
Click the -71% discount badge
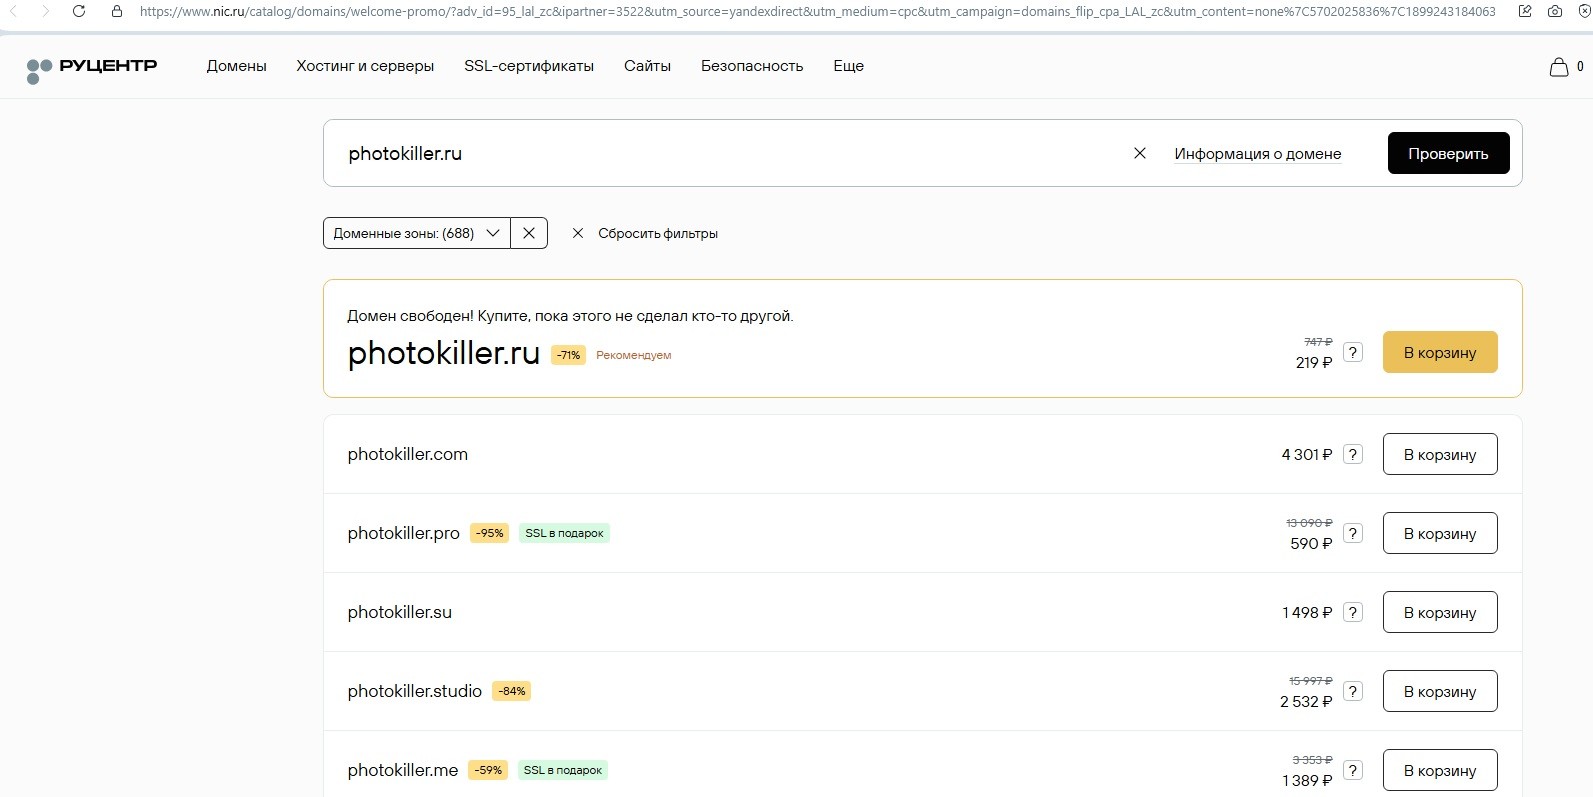568,355
